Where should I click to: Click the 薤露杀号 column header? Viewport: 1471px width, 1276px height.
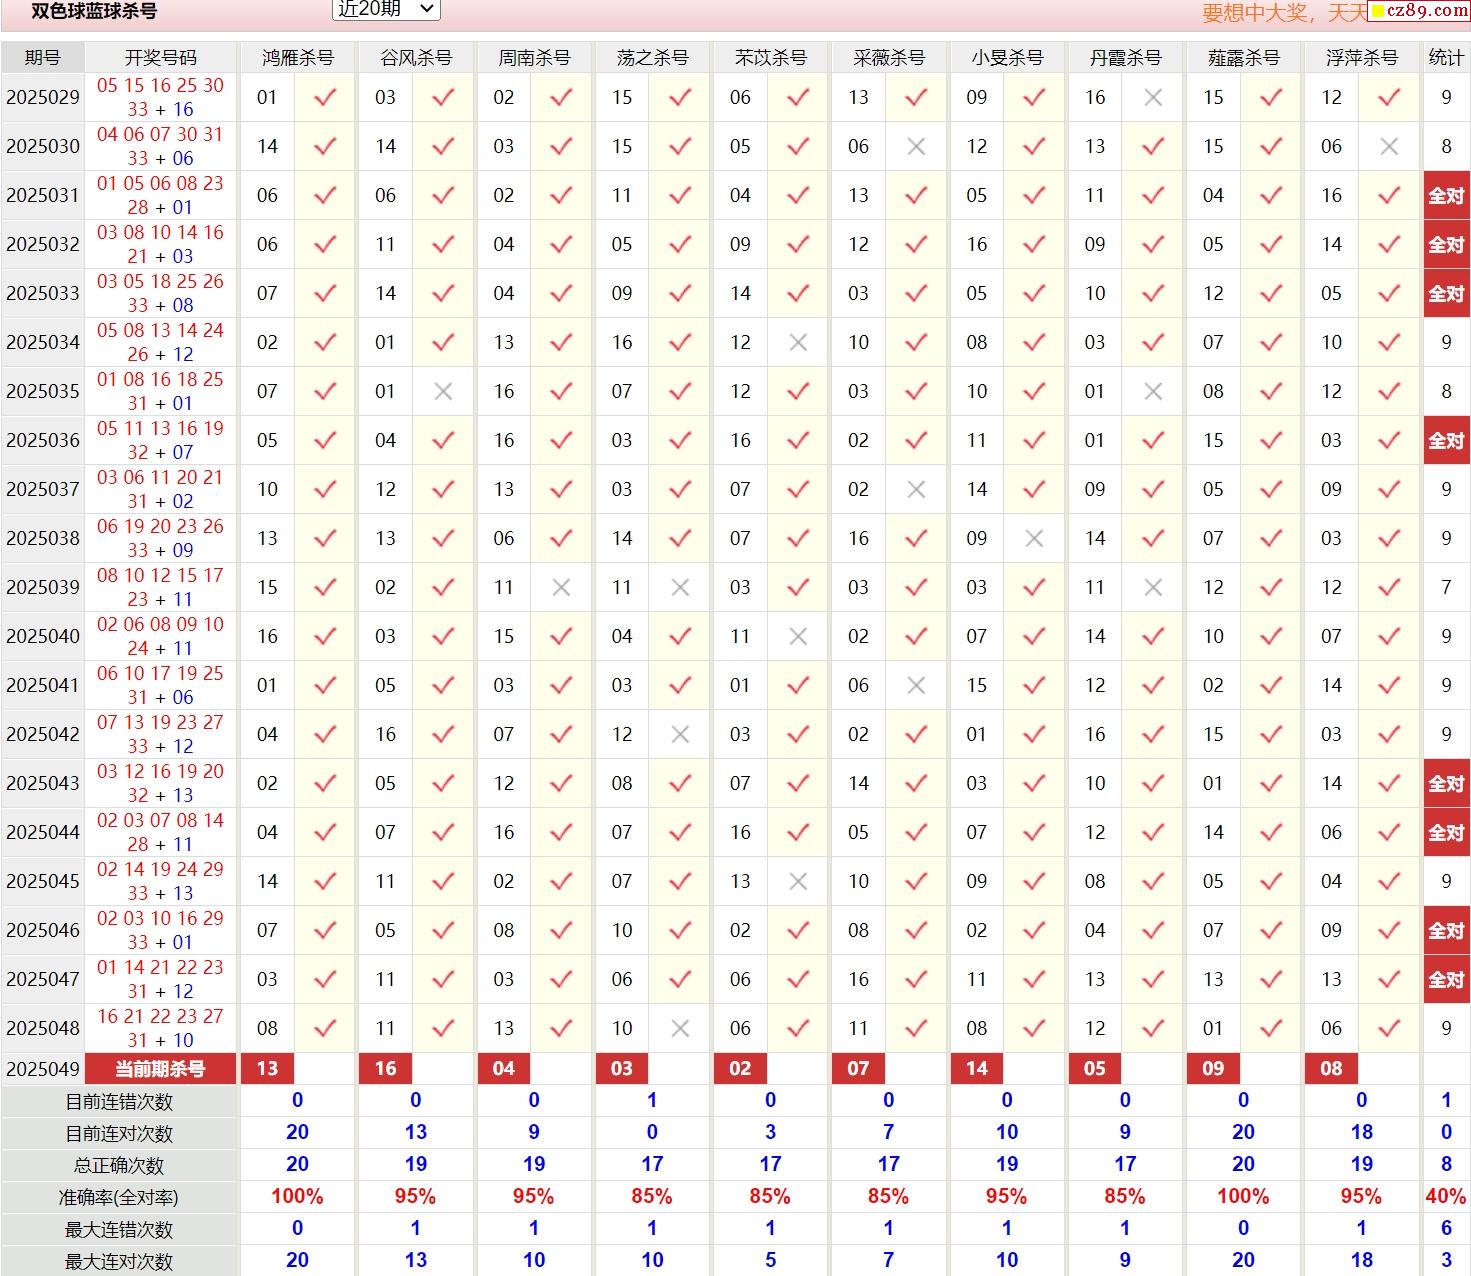(1243, 58)
